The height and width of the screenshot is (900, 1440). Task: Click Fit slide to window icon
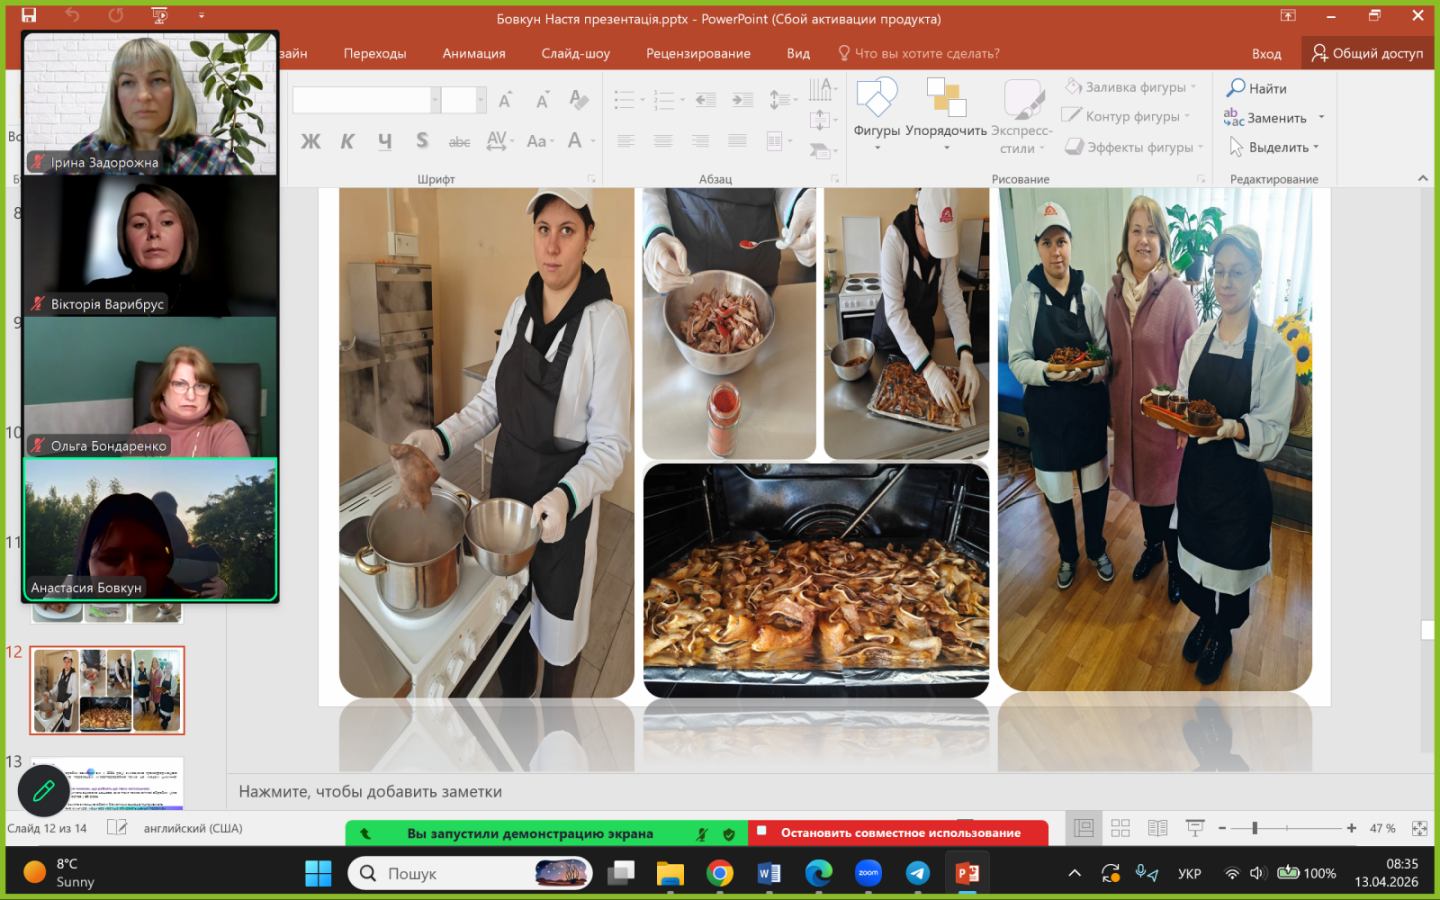point(1419,828)
